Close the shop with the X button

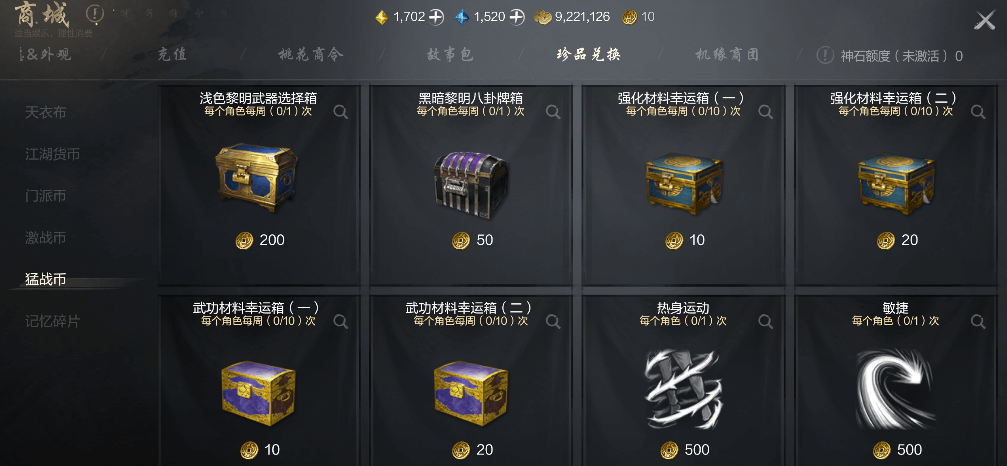point(985,21)
